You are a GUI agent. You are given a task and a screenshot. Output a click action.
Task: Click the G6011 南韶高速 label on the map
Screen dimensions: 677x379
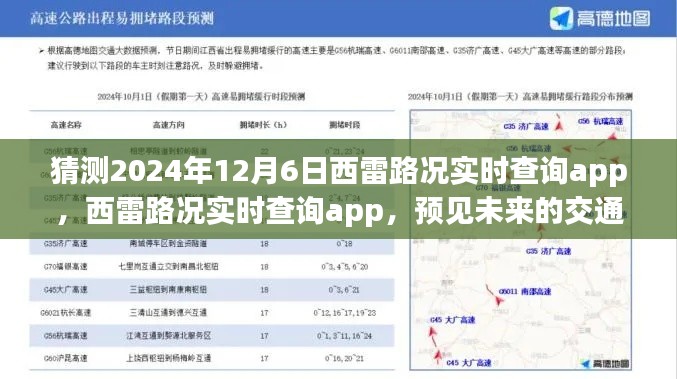tap(525, 291)
